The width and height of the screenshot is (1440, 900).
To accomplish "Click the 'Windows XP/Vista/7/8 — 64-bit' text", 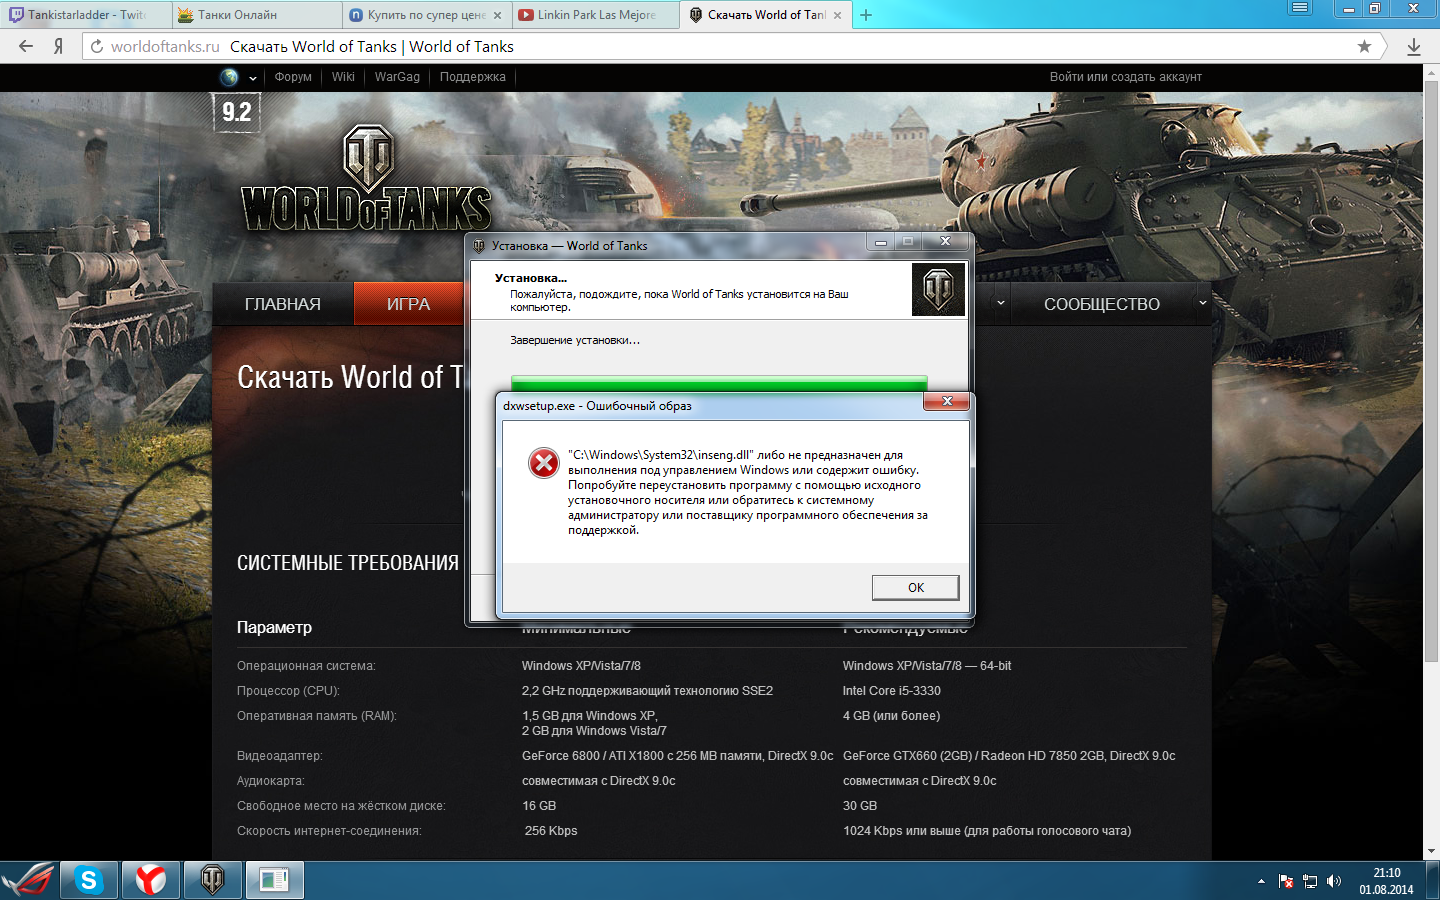I will pos(927,666).
